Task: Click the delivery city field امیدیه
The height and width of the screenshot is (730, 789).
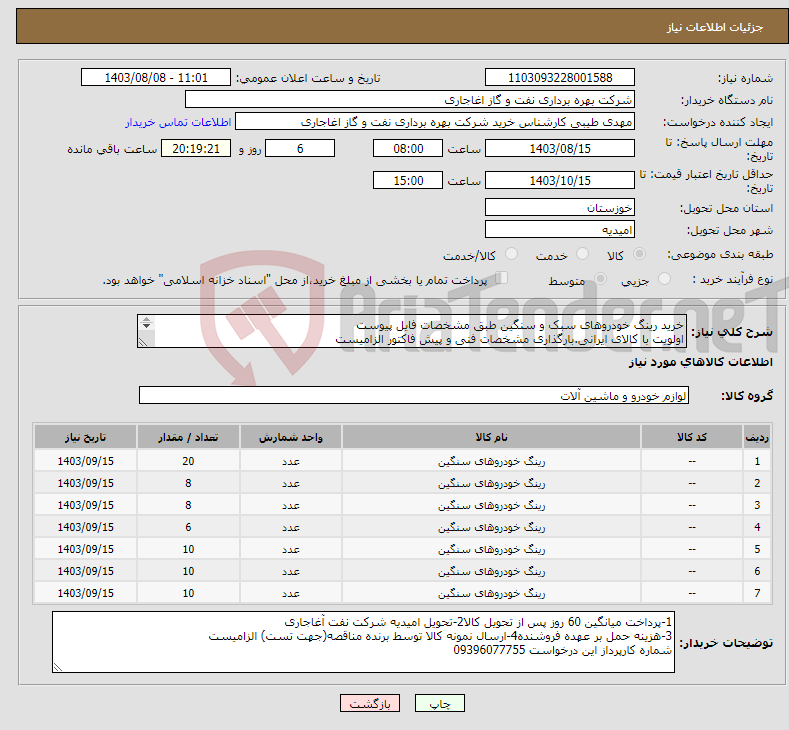Action: tap(560, 229)
